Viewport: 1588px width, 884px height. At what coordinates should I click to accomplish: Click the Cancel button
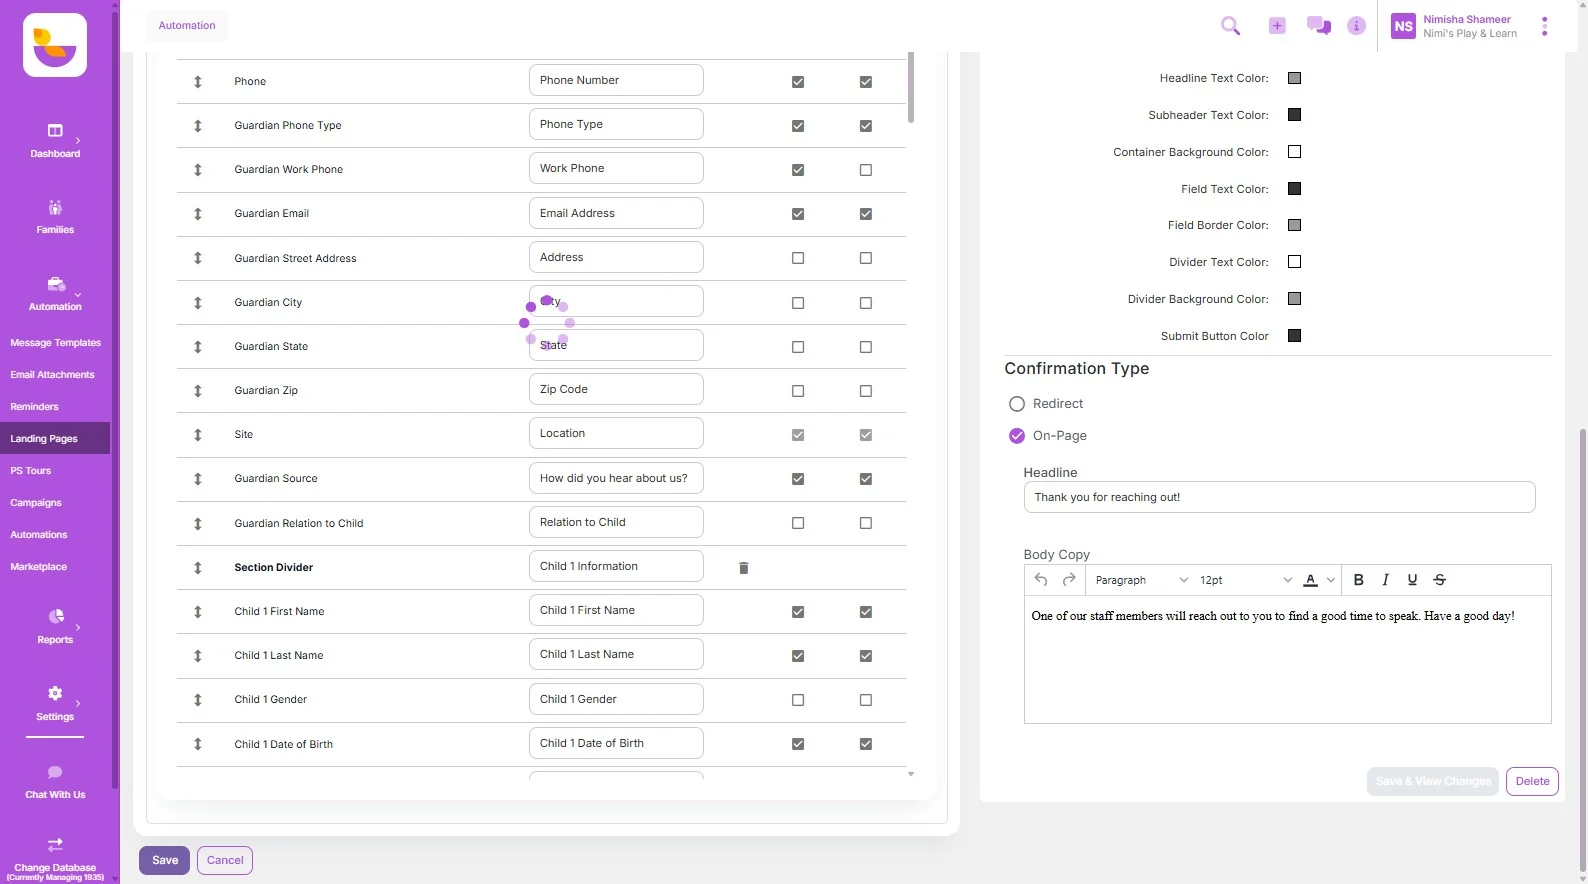[x=225, y=860]
